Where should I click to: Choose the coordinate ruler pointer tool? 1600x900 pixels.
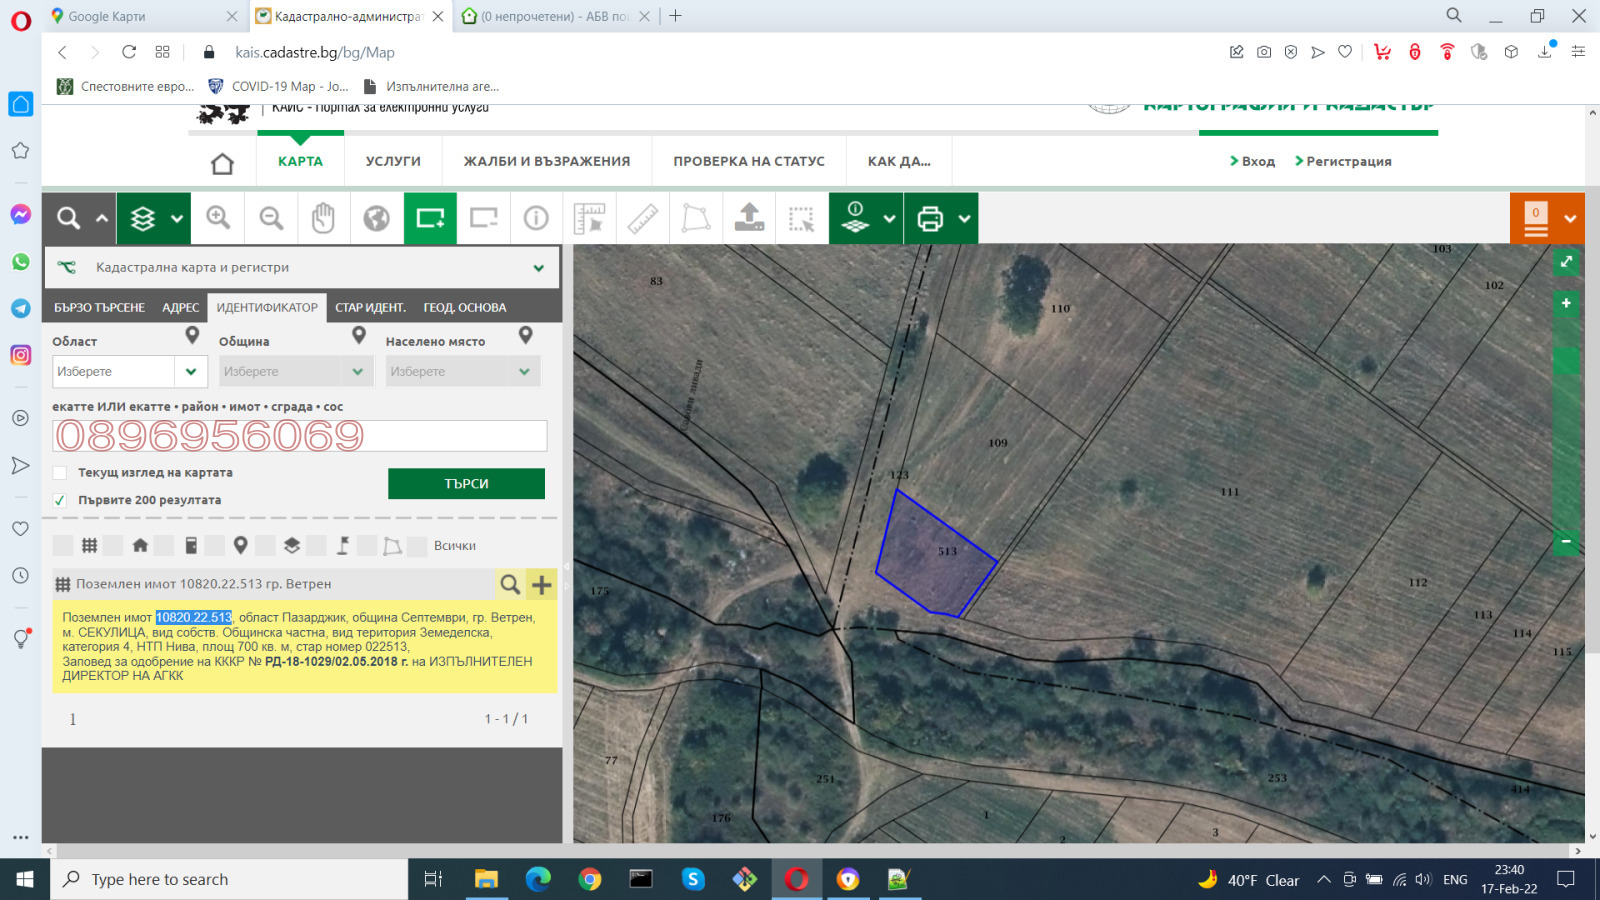click(x=590, y=218)
